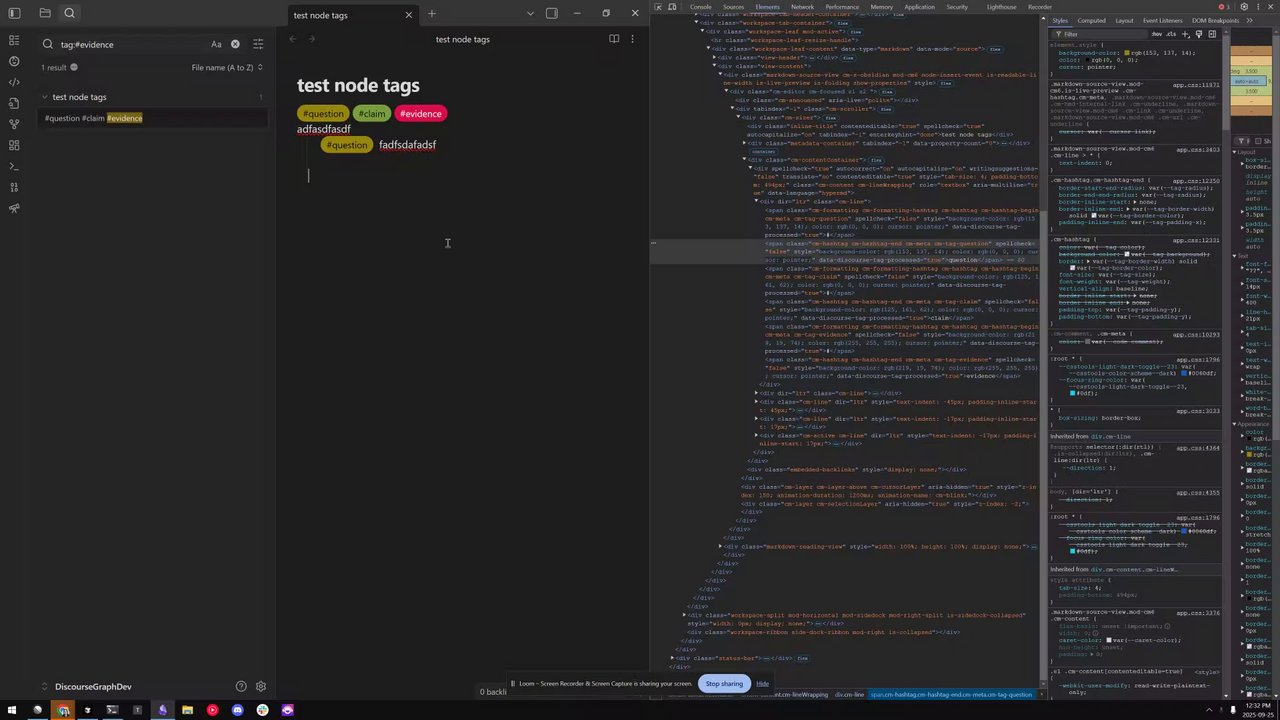
Task: Open the Lighthouse tab
Action: tap(1001, 7)
